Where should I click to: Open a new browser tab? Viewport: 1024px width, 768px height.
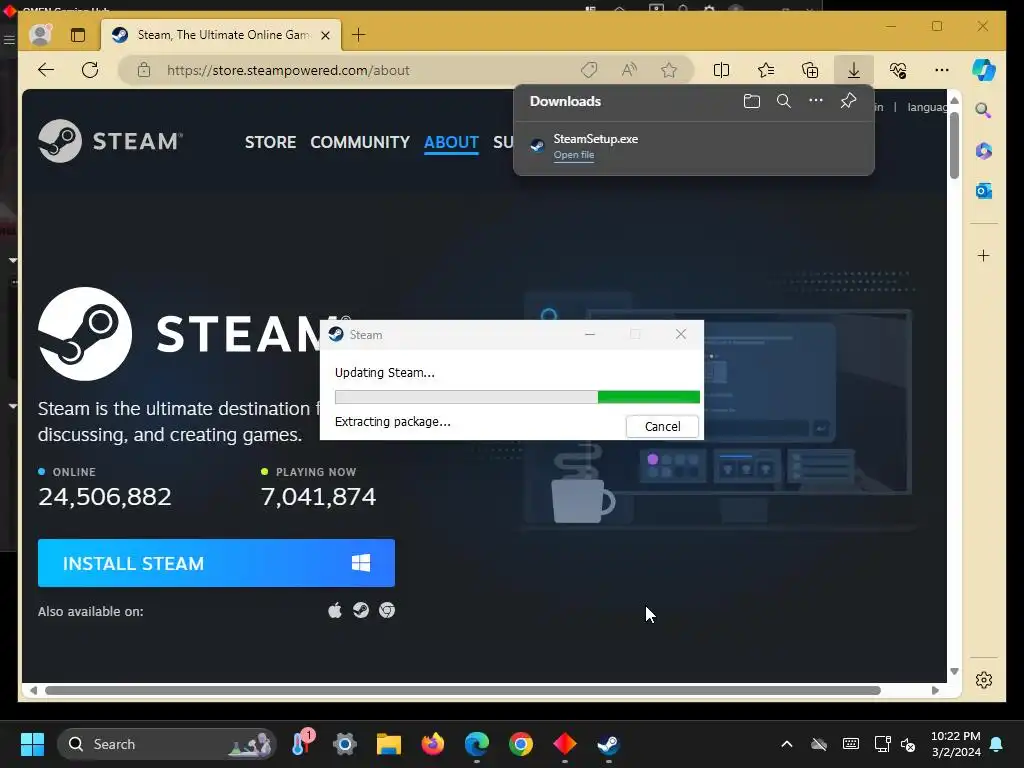pyautogui.click(x=359, y=35)
